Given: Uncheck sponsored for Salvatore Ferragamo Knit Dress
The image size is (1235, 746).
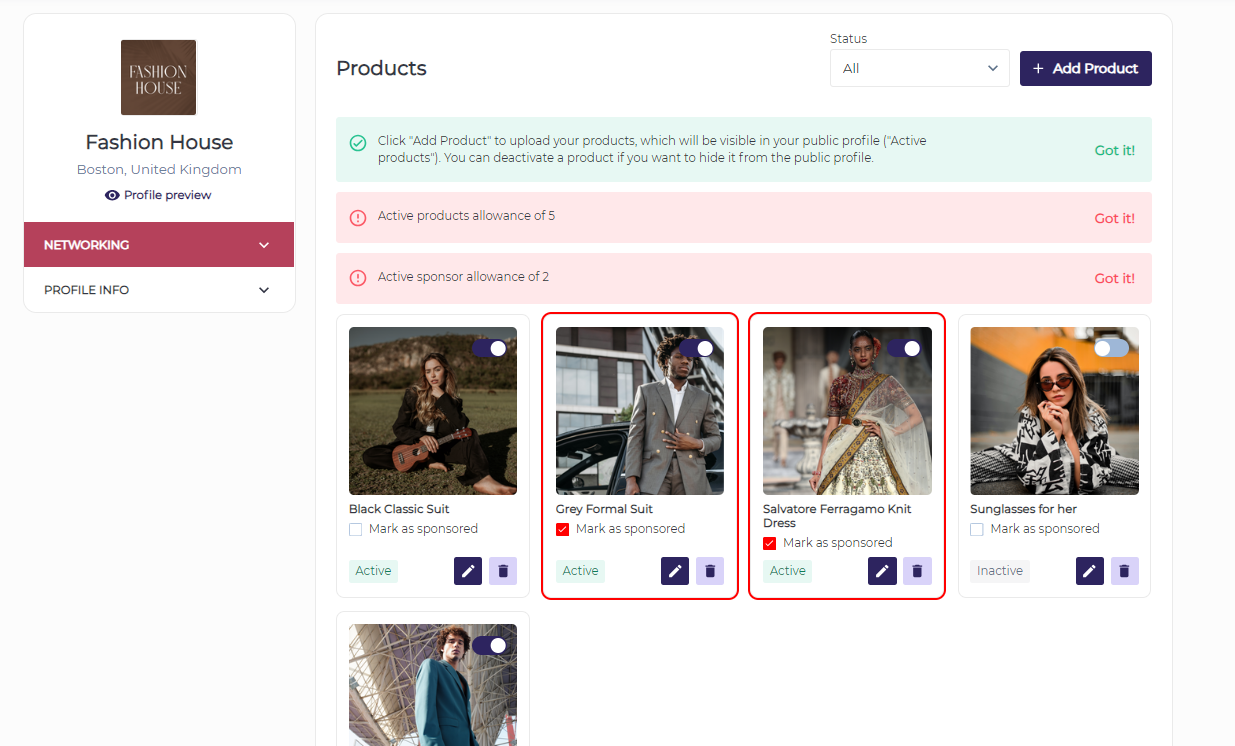Looking at the screenshot, I should (x=770, y=543).
